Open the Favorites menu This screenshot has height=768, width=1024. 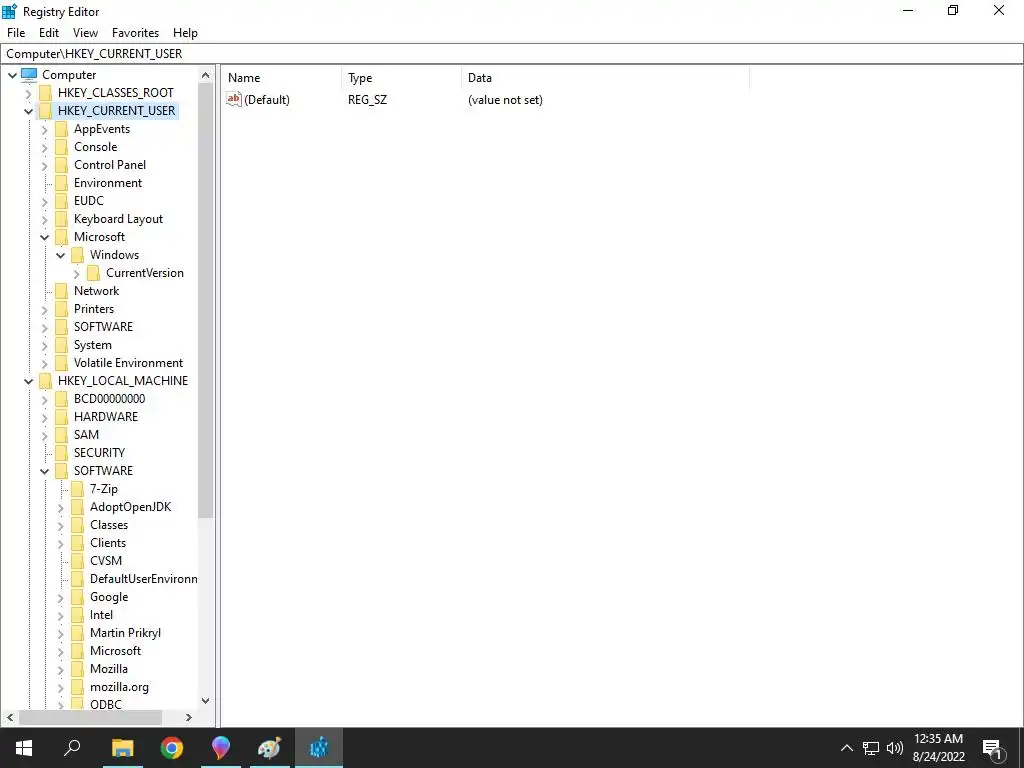(x=135, y=33)
